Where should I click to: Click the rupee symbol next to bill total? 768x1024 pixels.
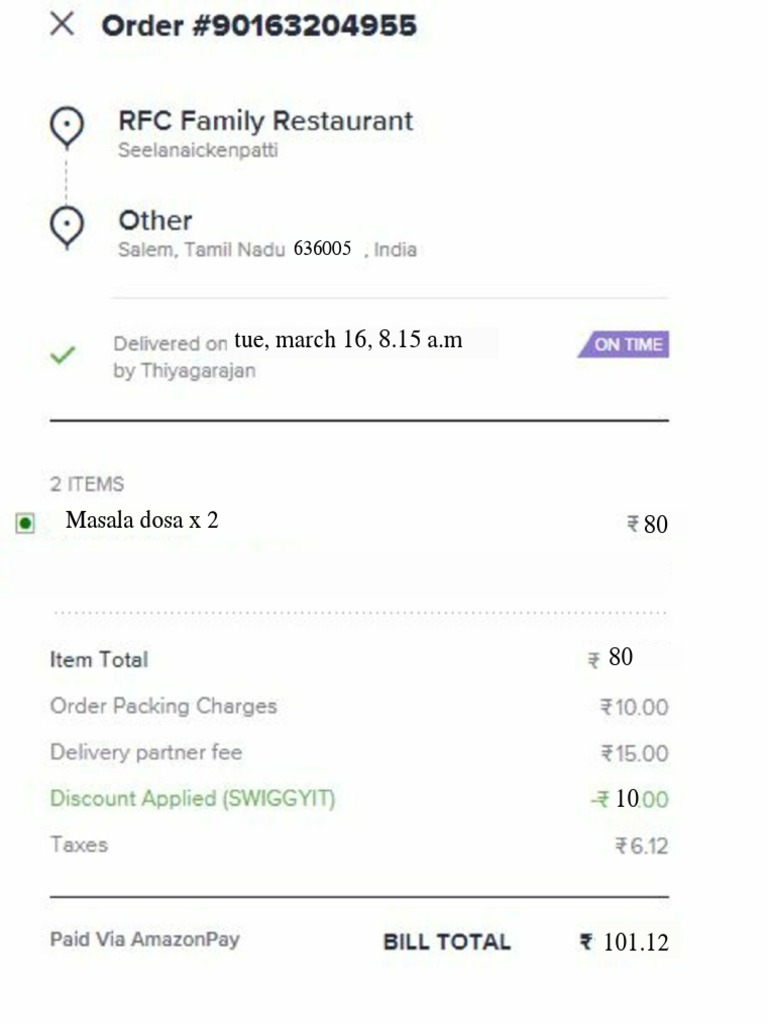coord(586,941)
